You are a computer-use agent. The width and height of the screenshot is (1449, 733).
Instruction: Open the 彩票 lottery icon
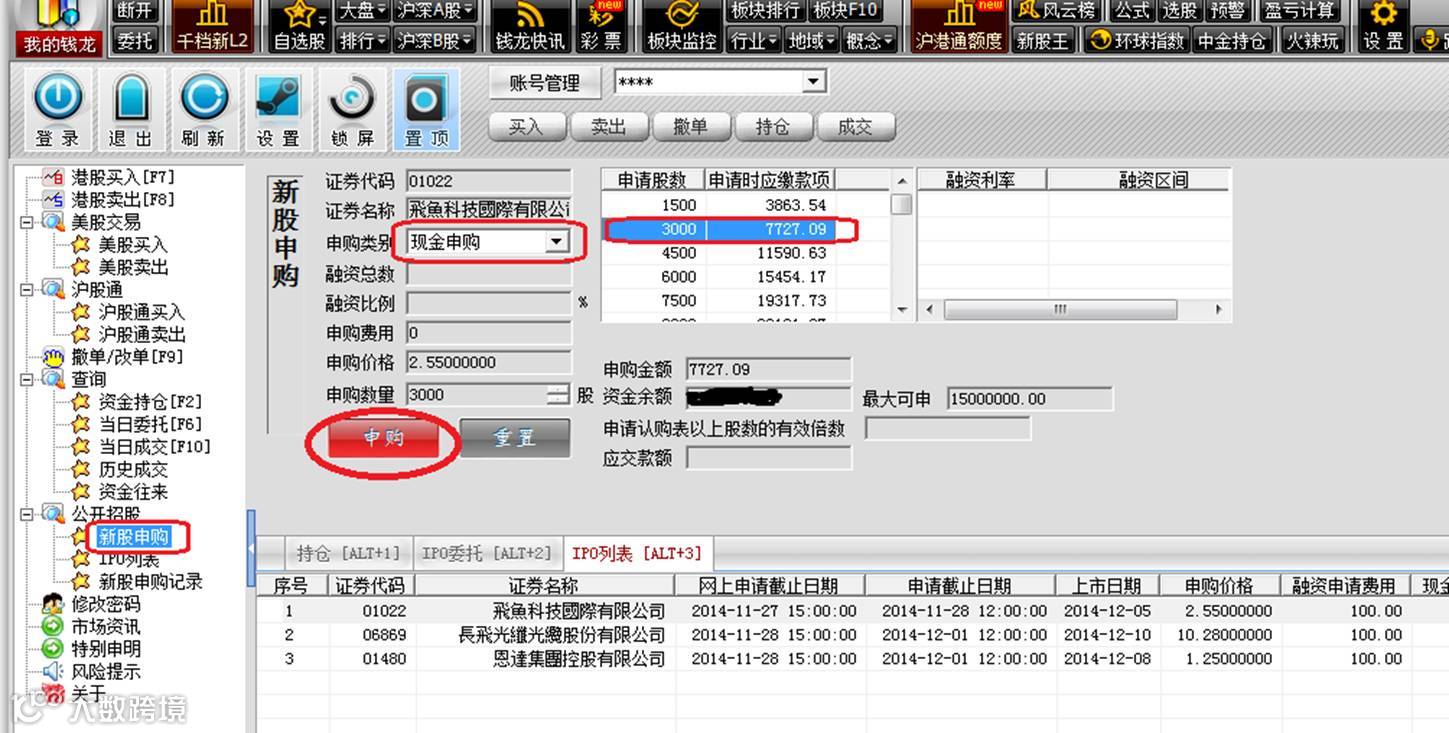[601, 27]
